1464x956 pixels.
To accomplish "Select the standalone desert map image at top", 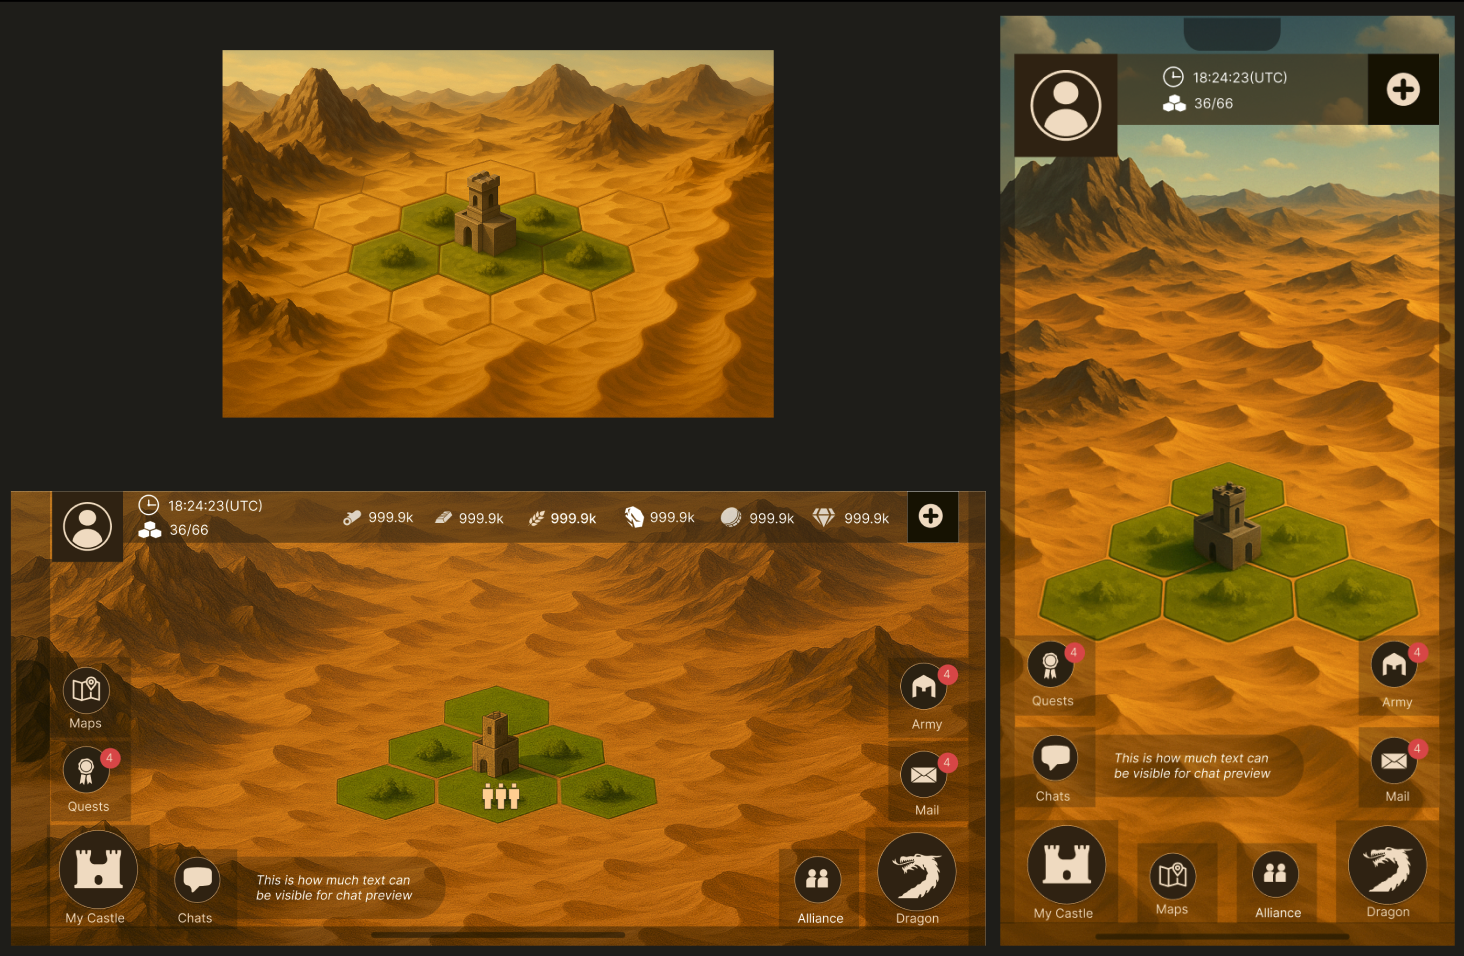I will pos(498,234).
